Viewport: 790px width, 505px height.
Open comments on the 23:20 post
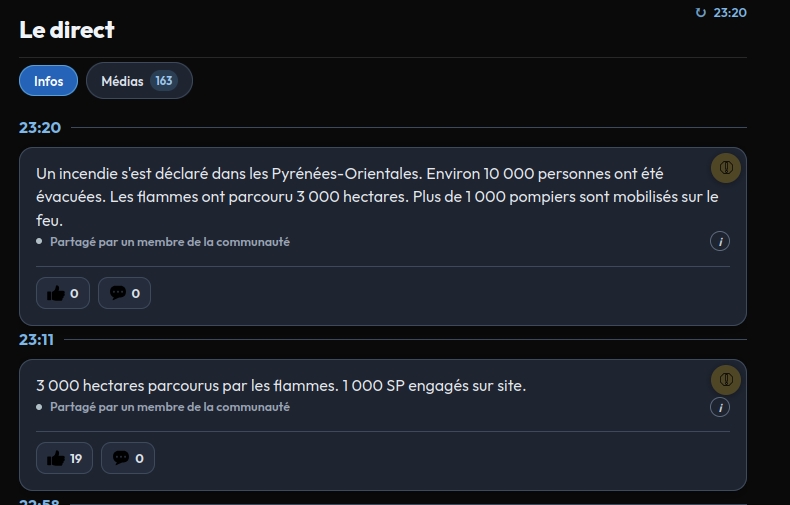[x=124, y=293]
